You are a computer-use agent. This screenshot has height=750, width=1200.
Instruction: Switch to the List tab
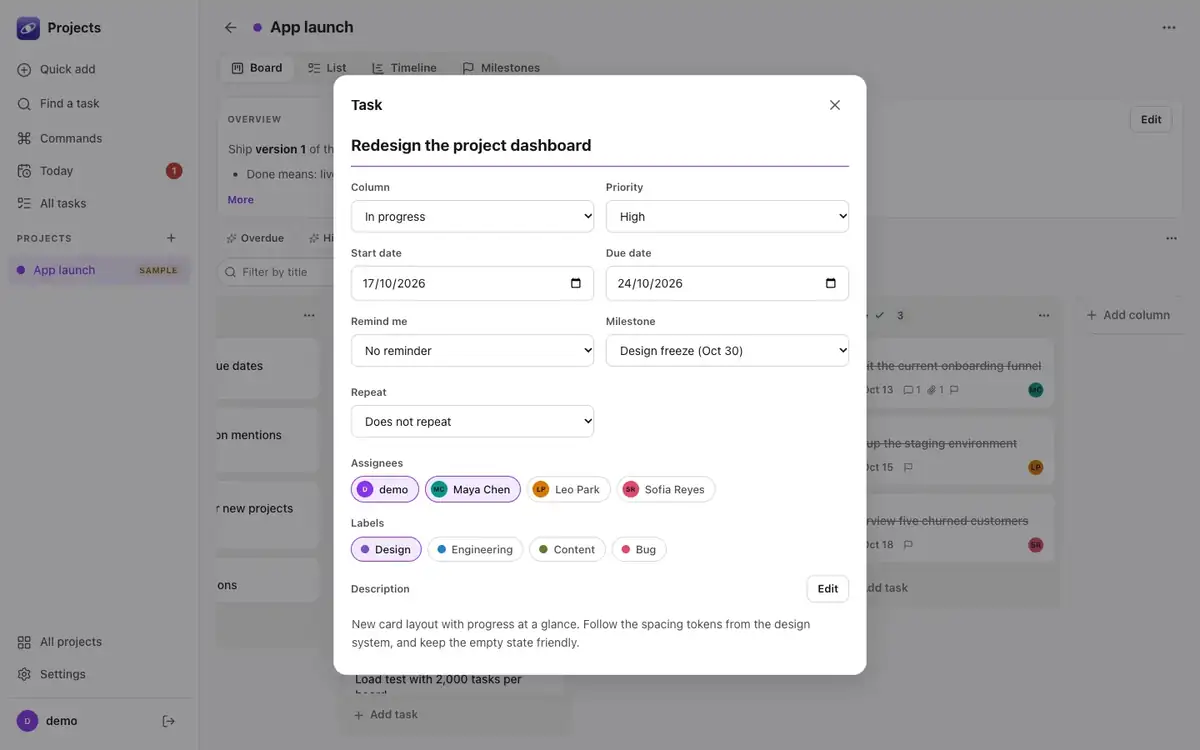[327, 68]
